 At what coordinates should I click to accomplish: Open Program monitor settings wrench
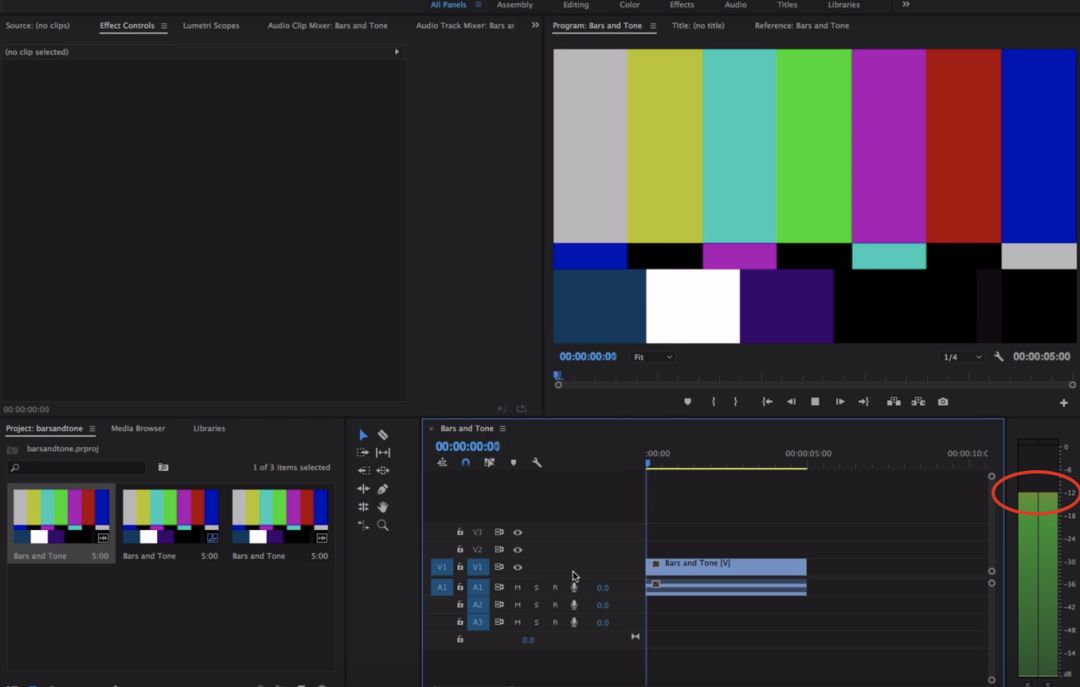[x=999, y=357]
